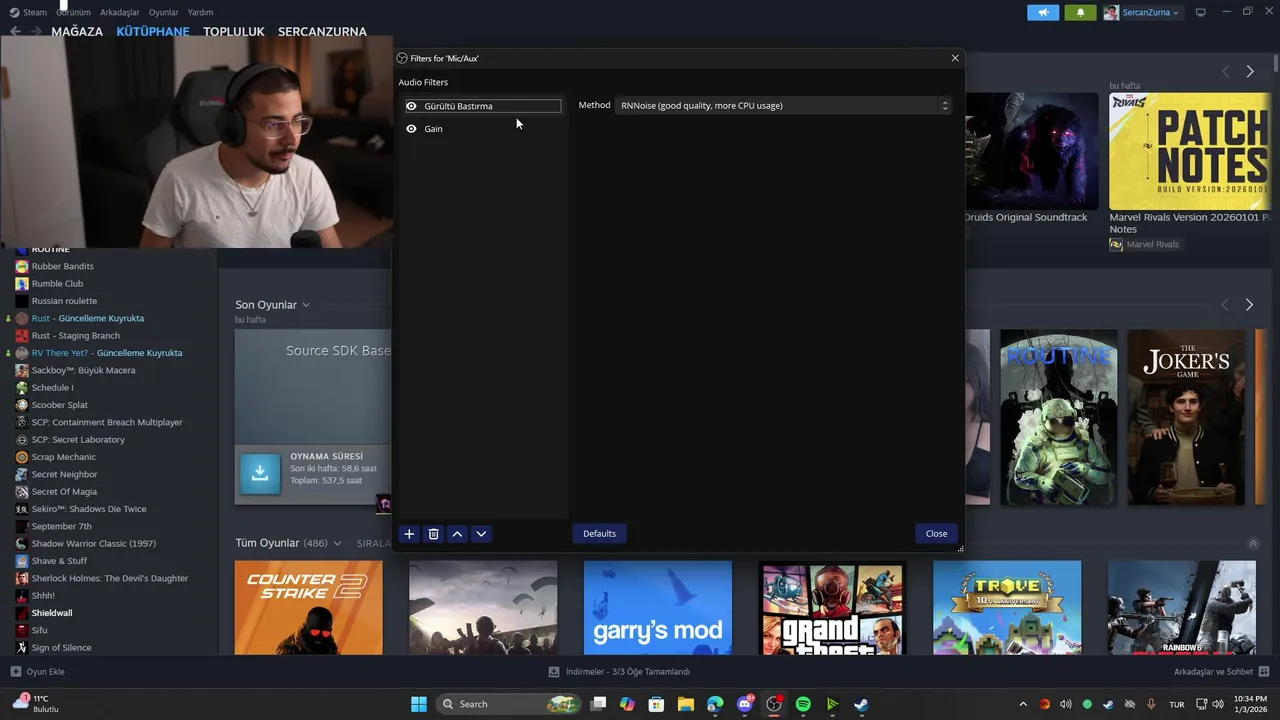
Task: Toggle visibility of the Gain filter
Action: pyautogui.click(x=411, y=129)
